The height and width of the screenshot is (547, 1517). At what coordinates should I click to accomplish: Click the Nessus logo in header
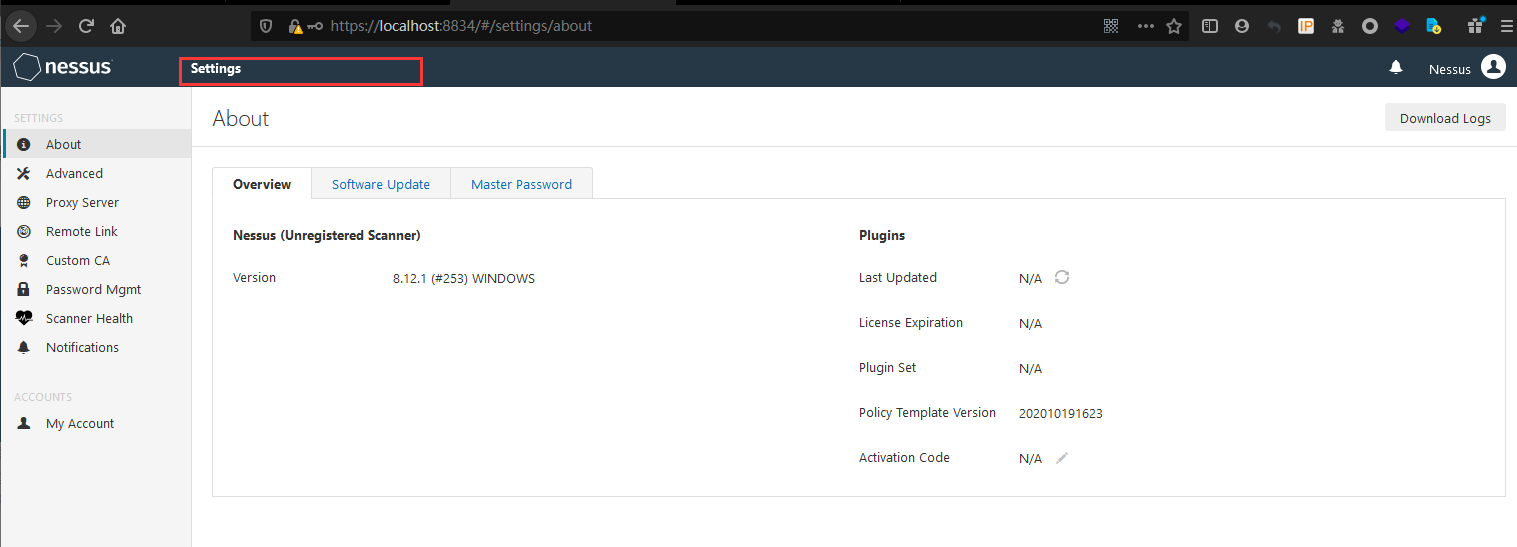click(x=63, y=67)
